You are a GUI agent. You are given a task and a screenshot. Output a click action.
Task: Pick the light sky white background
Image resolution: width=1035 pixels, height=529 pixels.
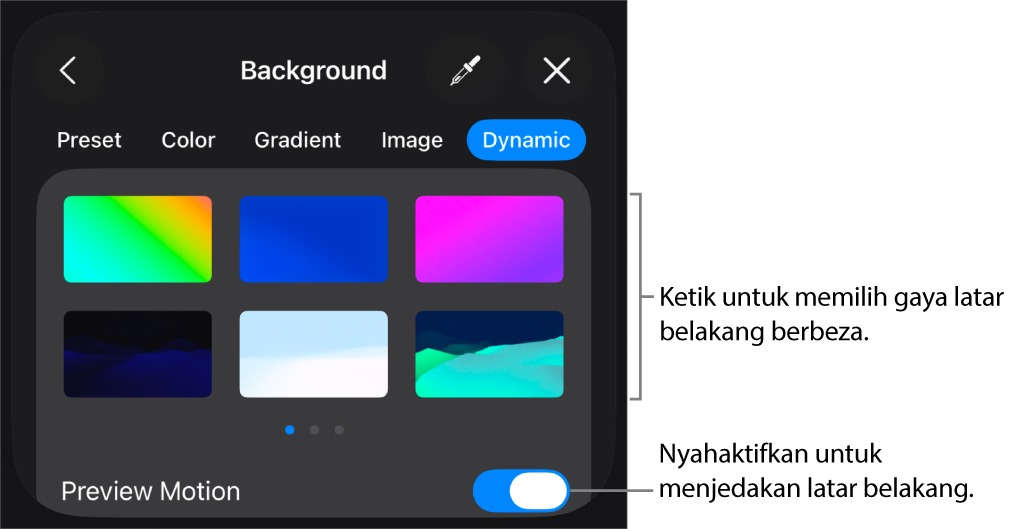314,354
